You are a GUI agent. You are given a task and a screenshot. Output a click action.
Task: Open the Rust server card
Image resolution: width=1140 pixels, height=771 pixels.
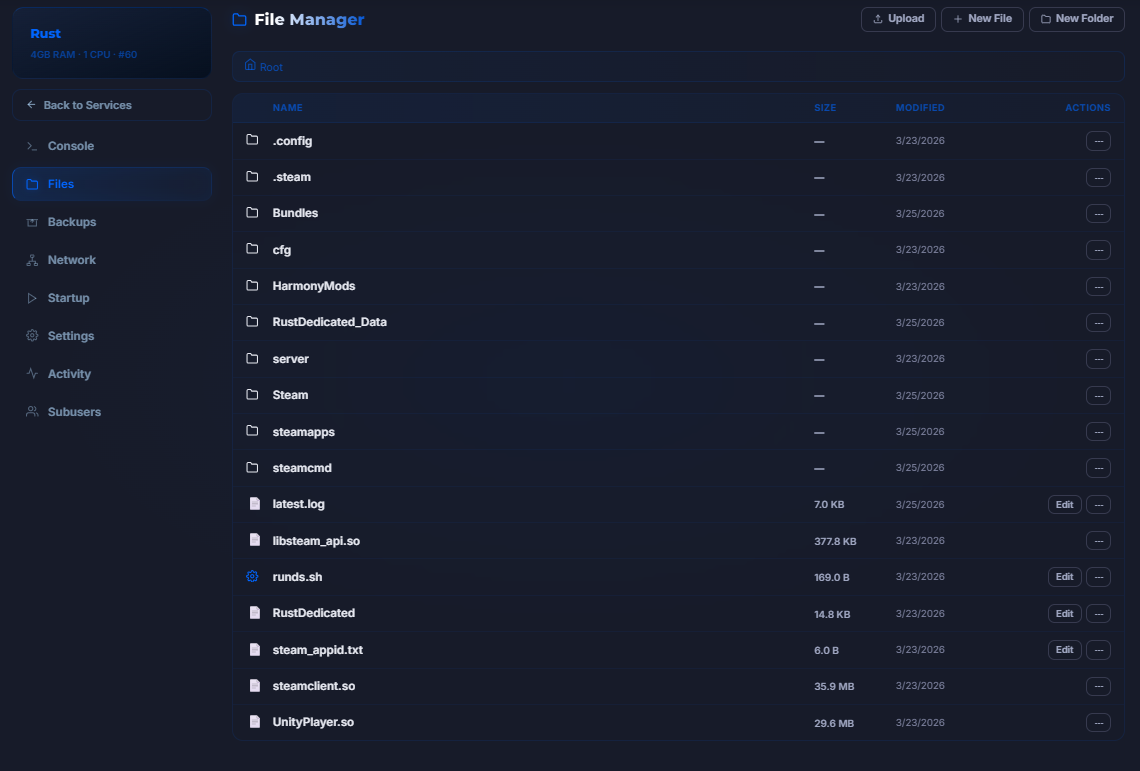click(111, 42)
